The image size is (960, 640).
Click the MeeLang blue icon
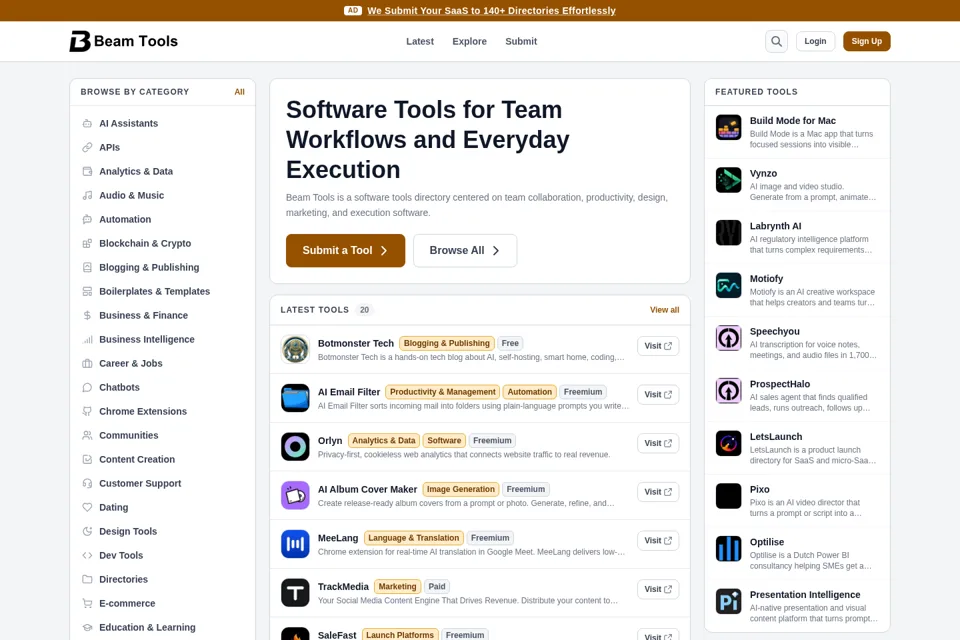click(x=295, y=544)
